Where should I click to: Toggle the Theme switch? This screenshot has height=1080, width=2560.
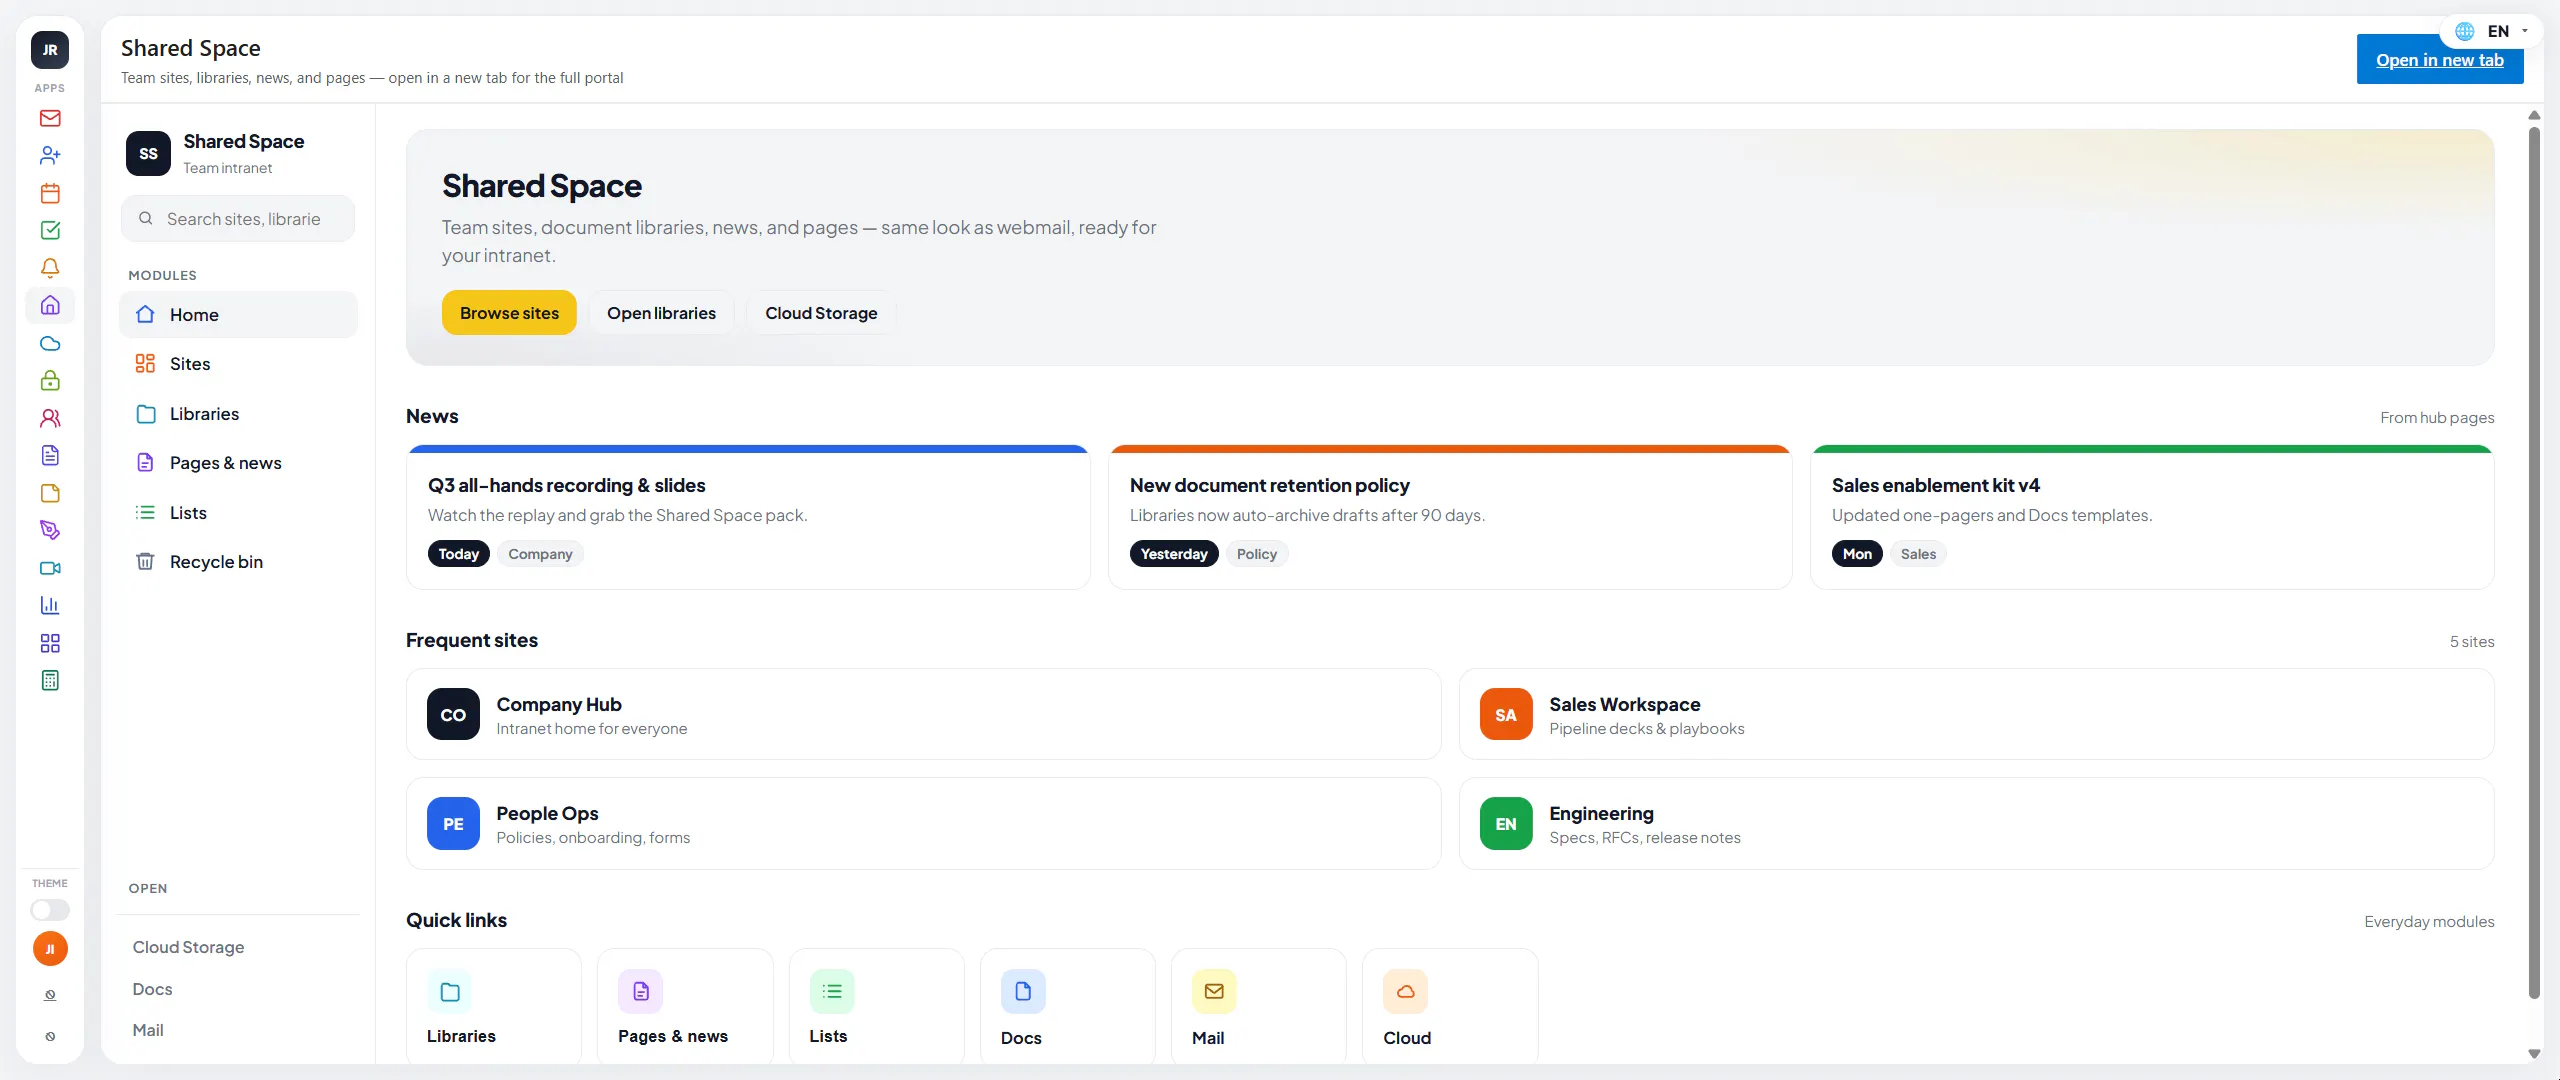[x=50, y=910]
